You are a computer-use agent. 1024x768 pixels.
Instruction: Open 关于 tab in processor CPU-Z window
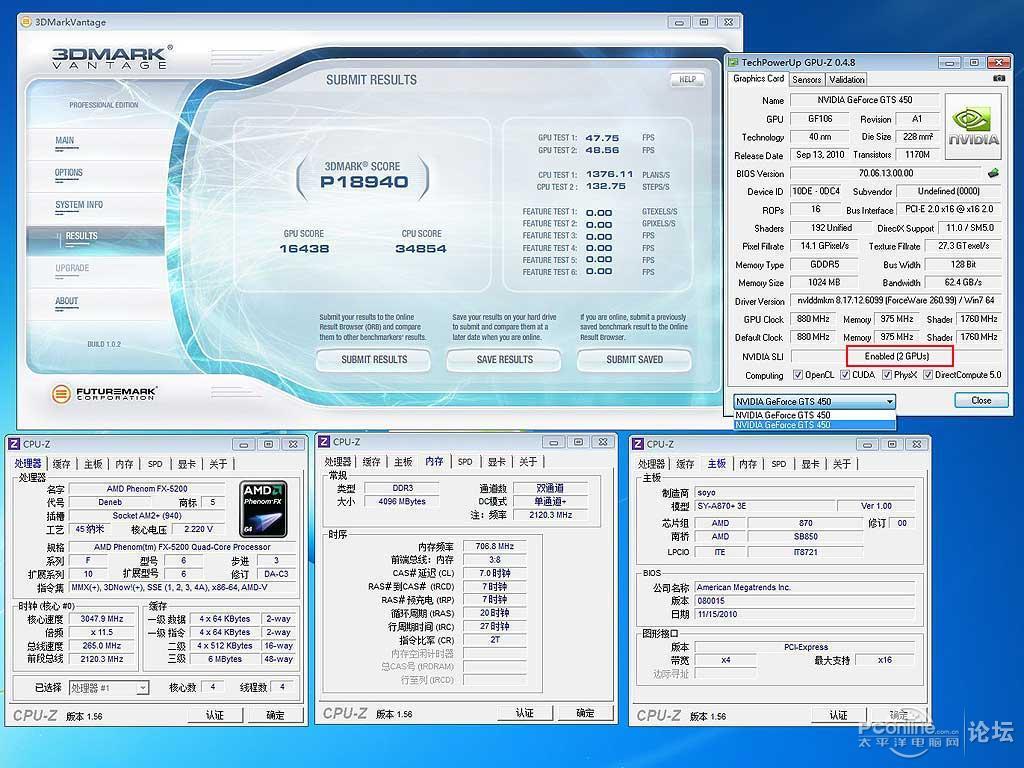tap(218, 464)
